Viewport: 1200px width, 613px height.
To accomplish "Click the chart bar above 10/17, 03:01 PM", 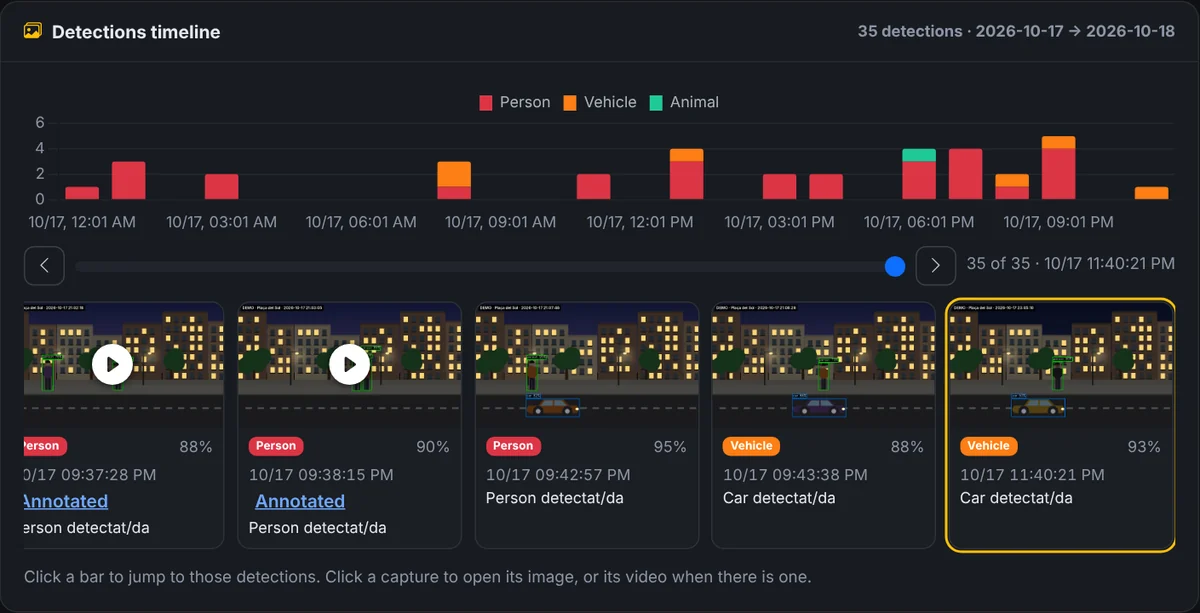I will pyautogui.click(x=780, y=187).
